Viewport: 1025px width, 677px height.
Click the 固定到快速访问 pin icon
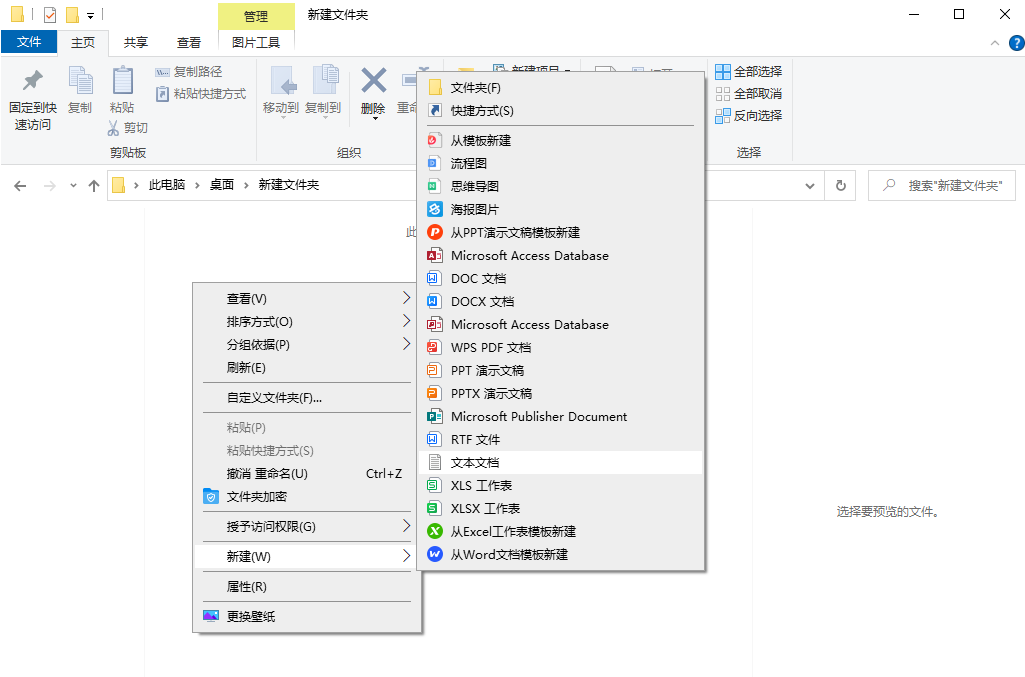[32, 81]
